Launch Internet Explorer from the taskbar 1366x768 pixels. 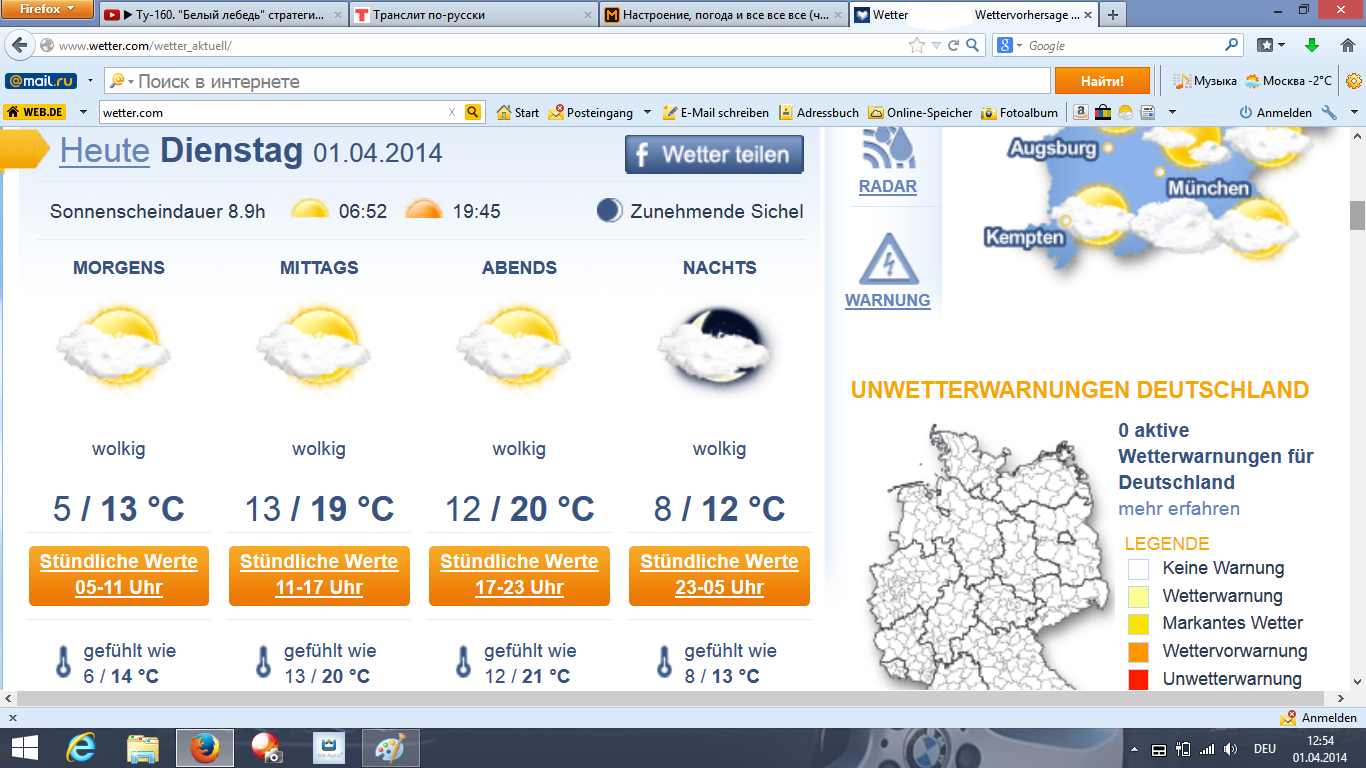pos(81,747)
